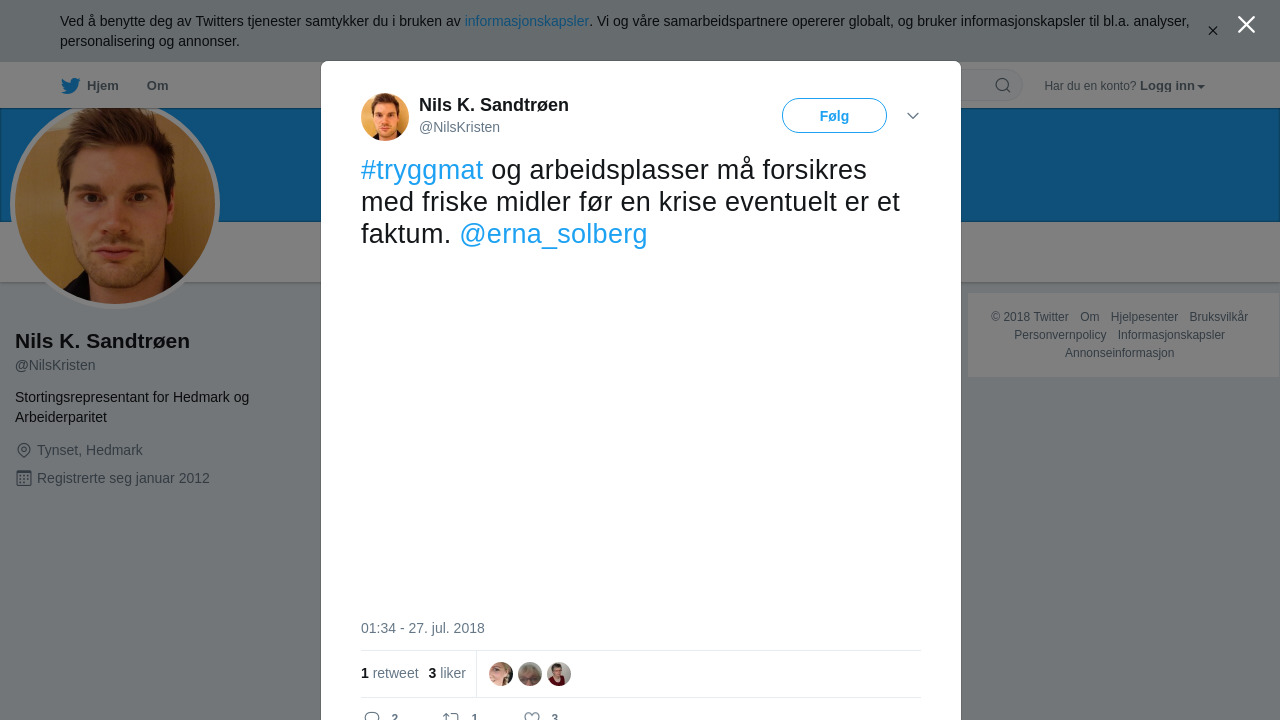The image size is (1280, 720).
Task: Close the tweet overlay with large X
Action: pyautogui.click(x=1246, y=24)
